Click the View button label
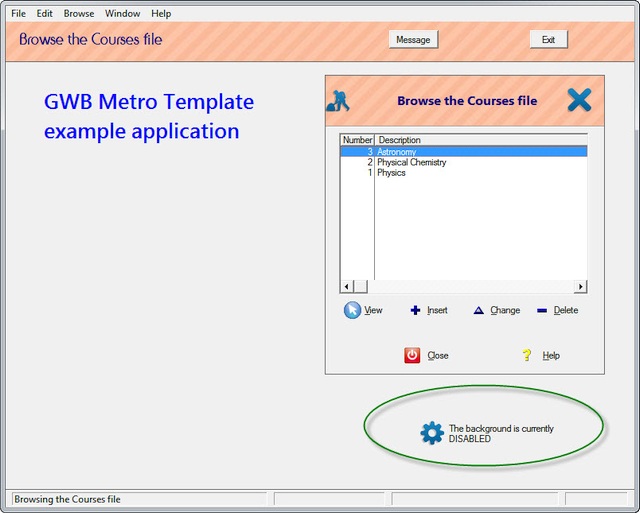This screenshot has width=640, height=513. coord(373,311)
